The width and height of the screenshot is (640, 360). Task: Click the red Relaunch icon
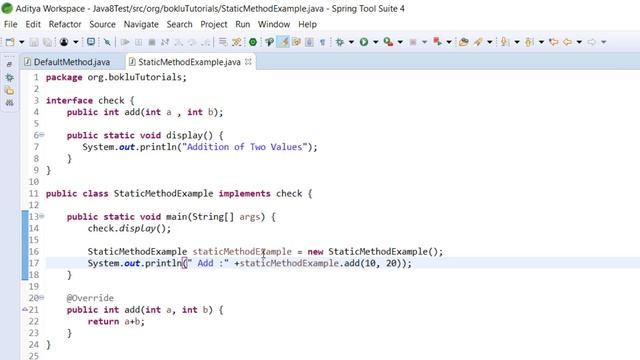pyautogui.click(x=438, y=42)
